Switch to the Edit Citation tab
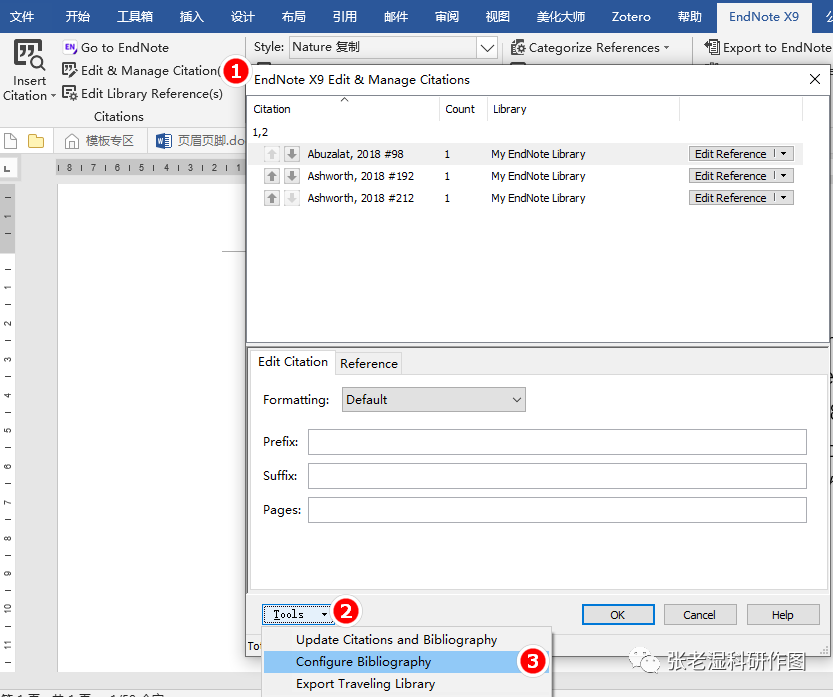833x697 pixels. click(x=293, y=362)
